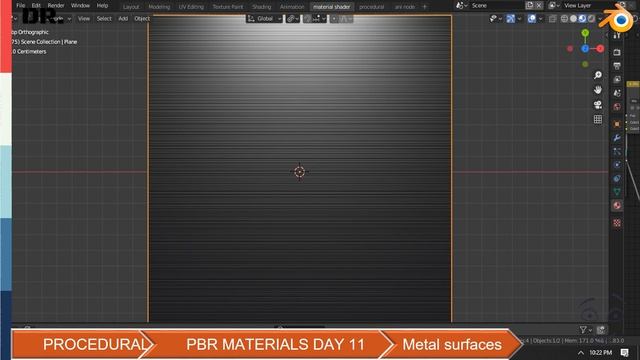Switch to the Layout workspace tab

point(131,7)
